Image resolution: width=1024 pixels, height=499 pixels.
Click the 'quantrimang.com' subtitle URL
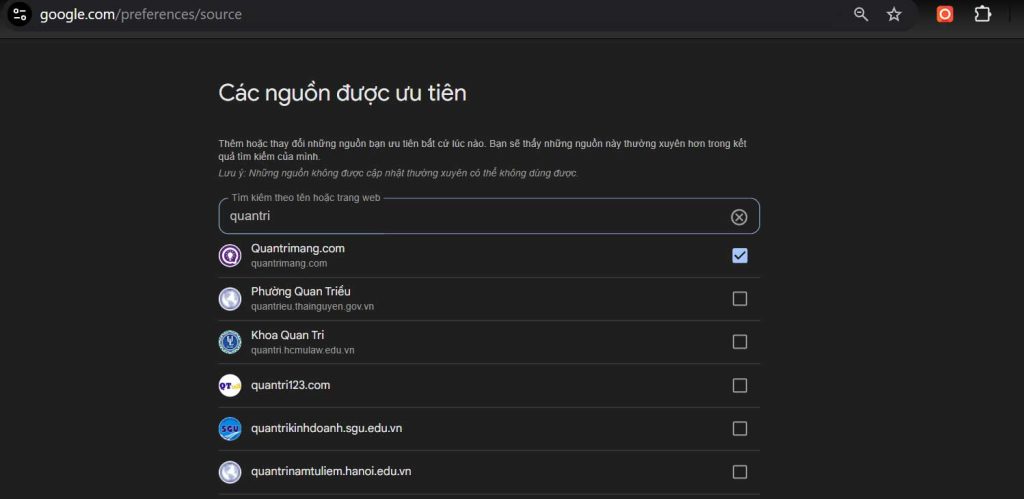(289, 264)
